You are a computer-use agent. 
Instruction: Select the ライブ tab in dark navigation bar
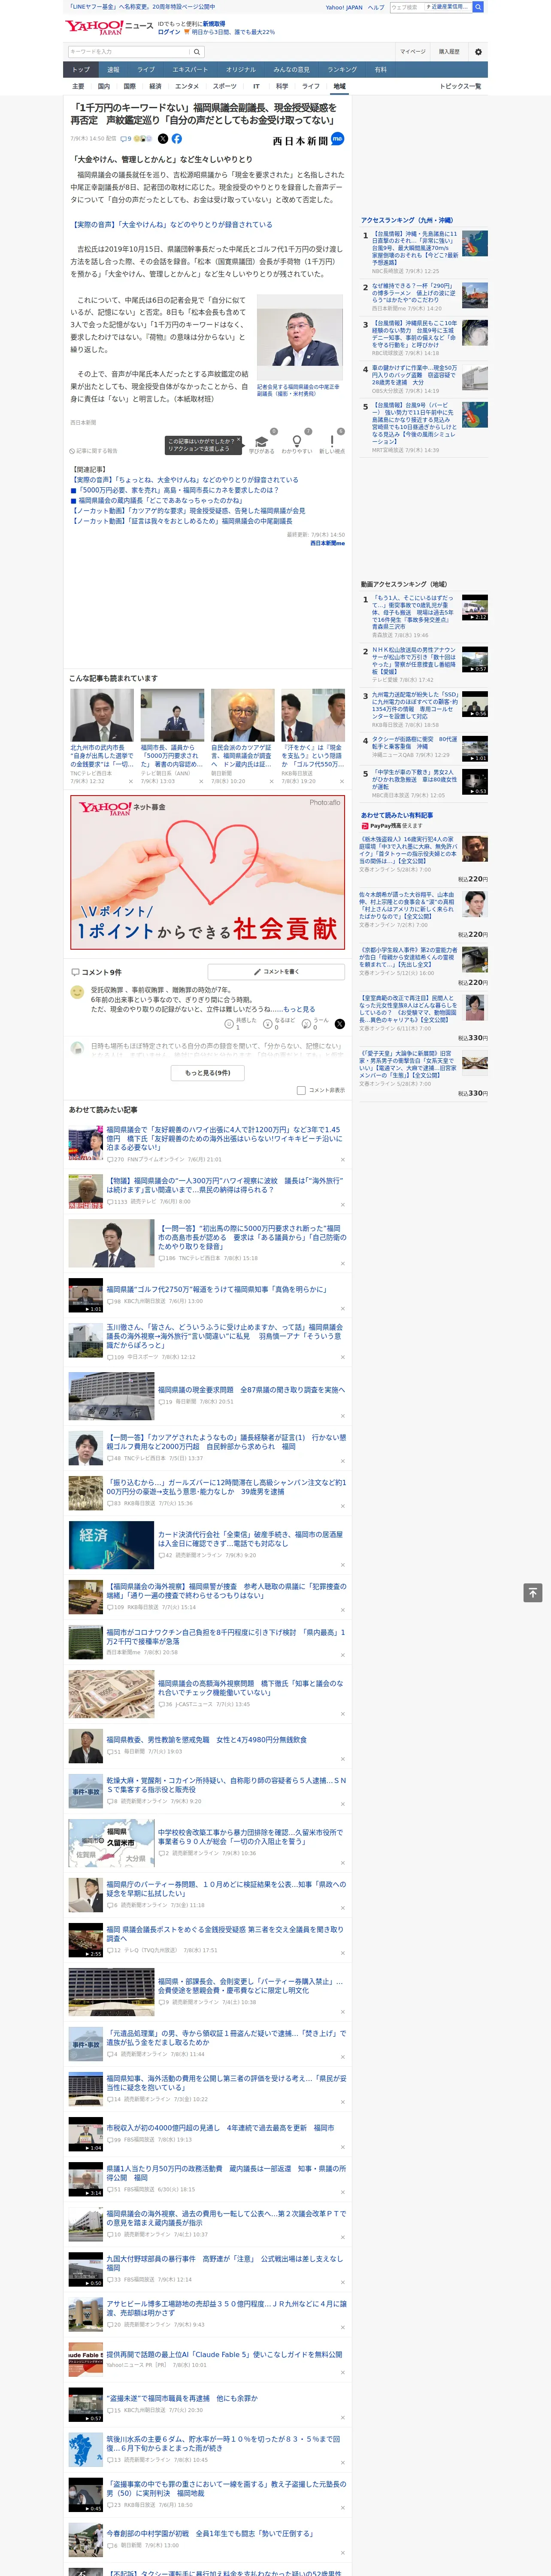point(146,70)
